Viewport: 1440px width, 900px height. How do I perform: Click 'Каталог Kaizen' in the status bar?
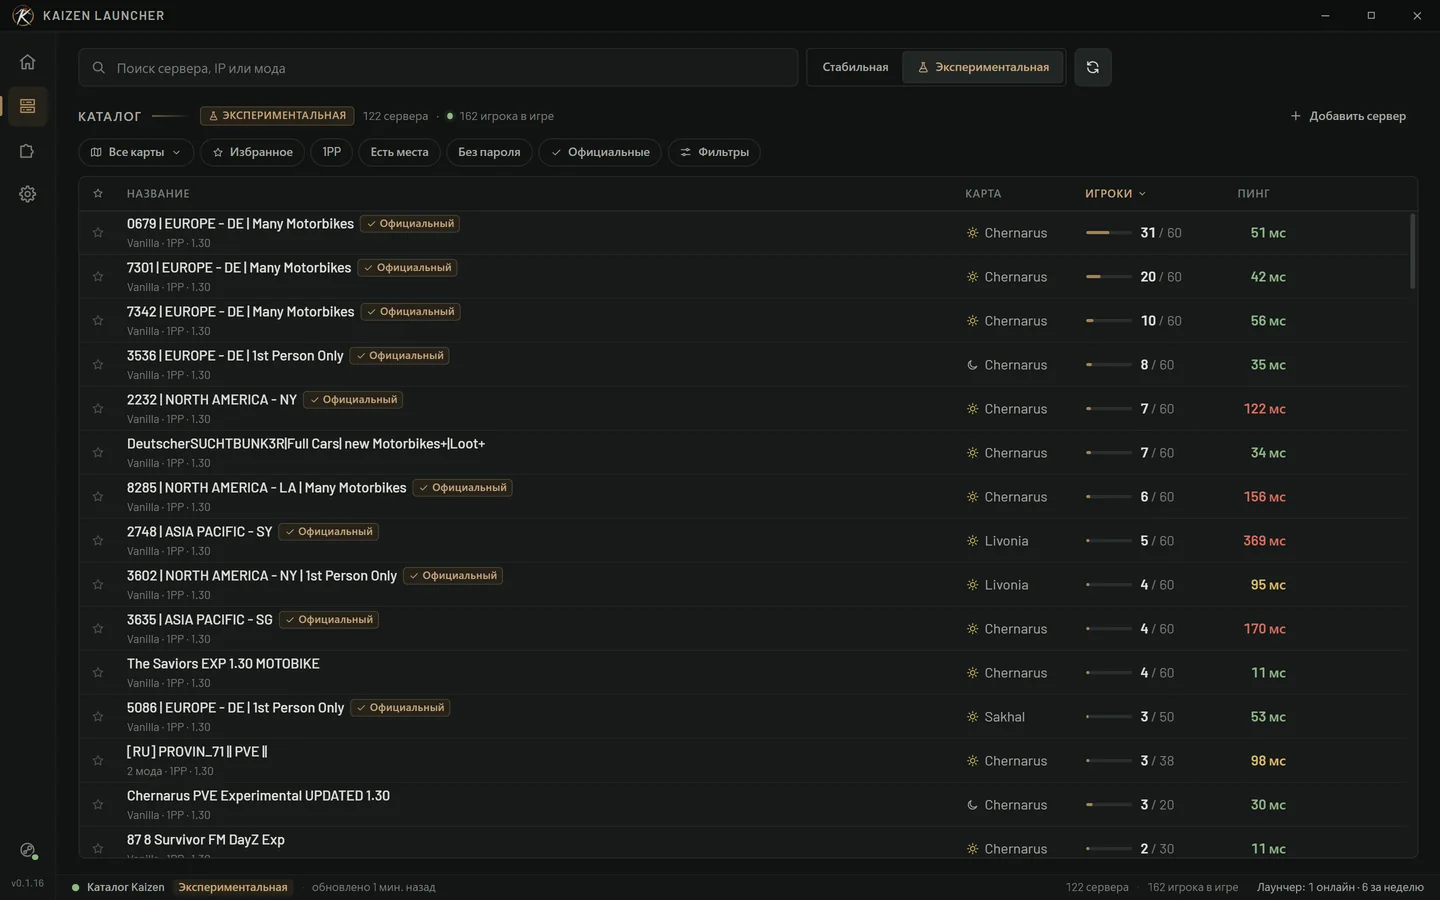click(126, 887)
